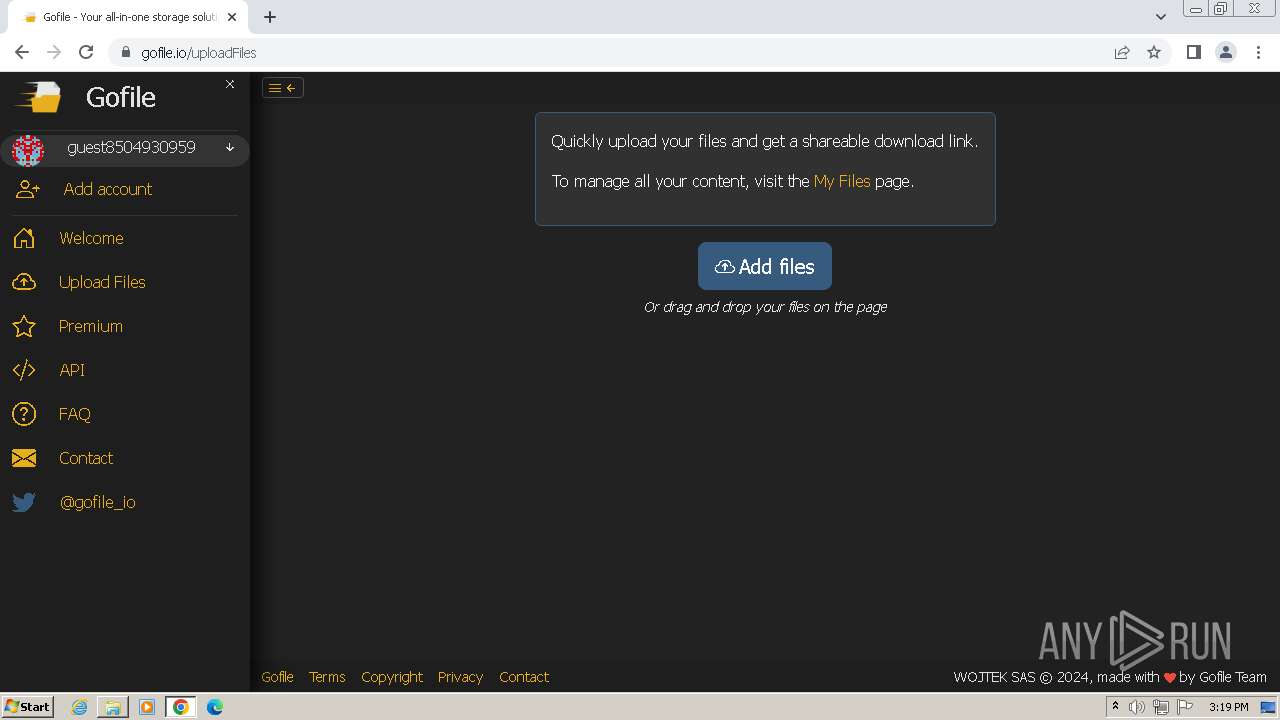Click the Chrome taskbar icon
The height and width of the screenshot is (720, 1280).
coord(181,707)
